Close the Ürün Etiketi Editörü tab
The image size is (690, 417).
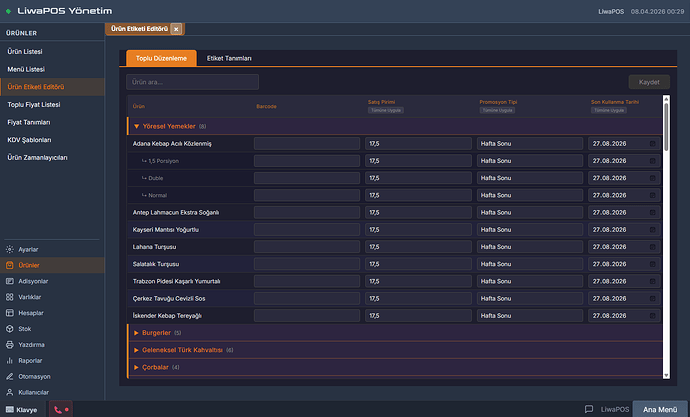click(x=177, y=29)
